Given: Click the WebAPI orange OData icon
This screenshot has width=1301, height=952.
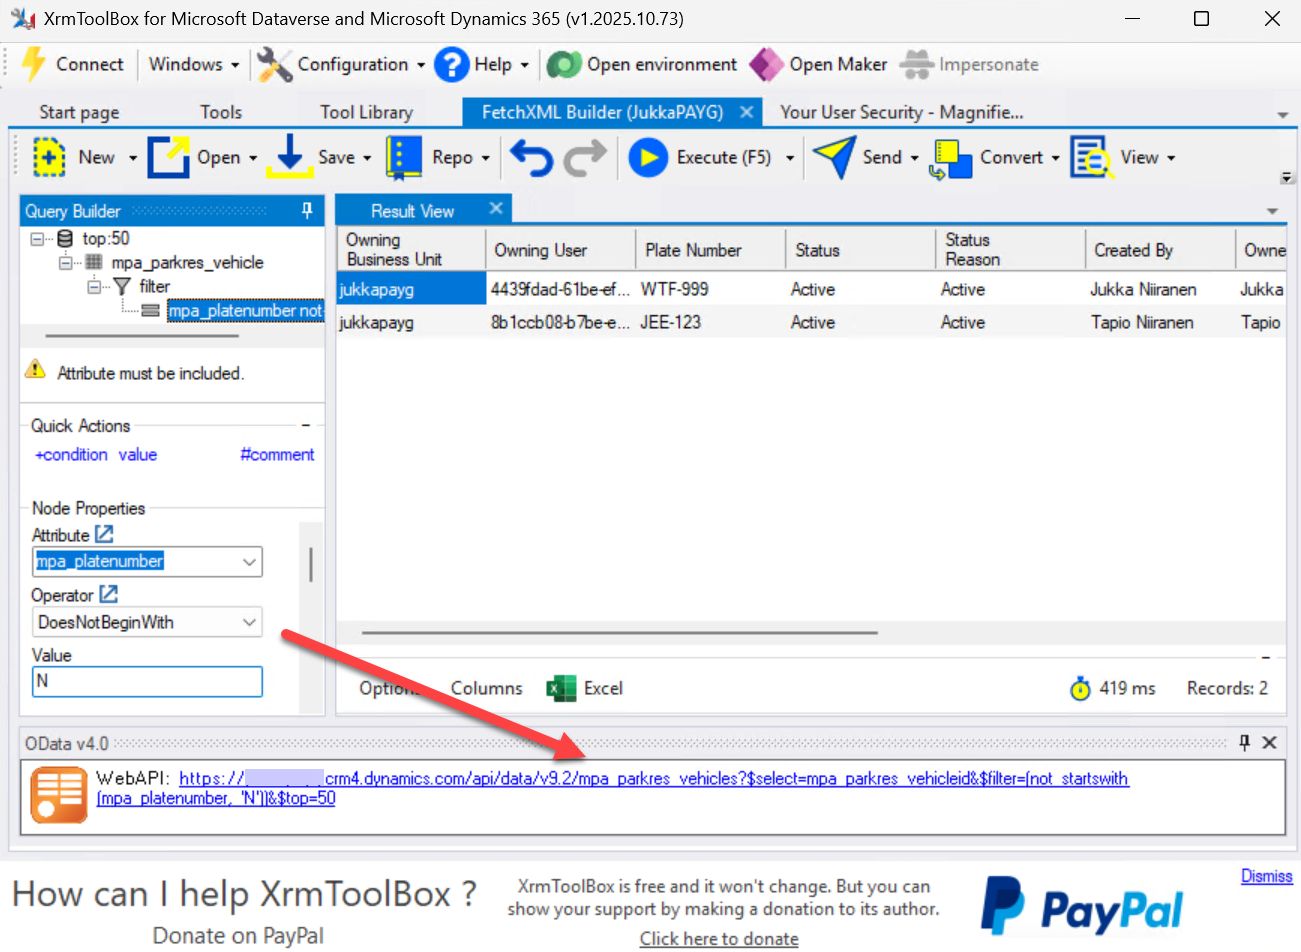Looking at the screenshot, I should [x=59, y=795].
